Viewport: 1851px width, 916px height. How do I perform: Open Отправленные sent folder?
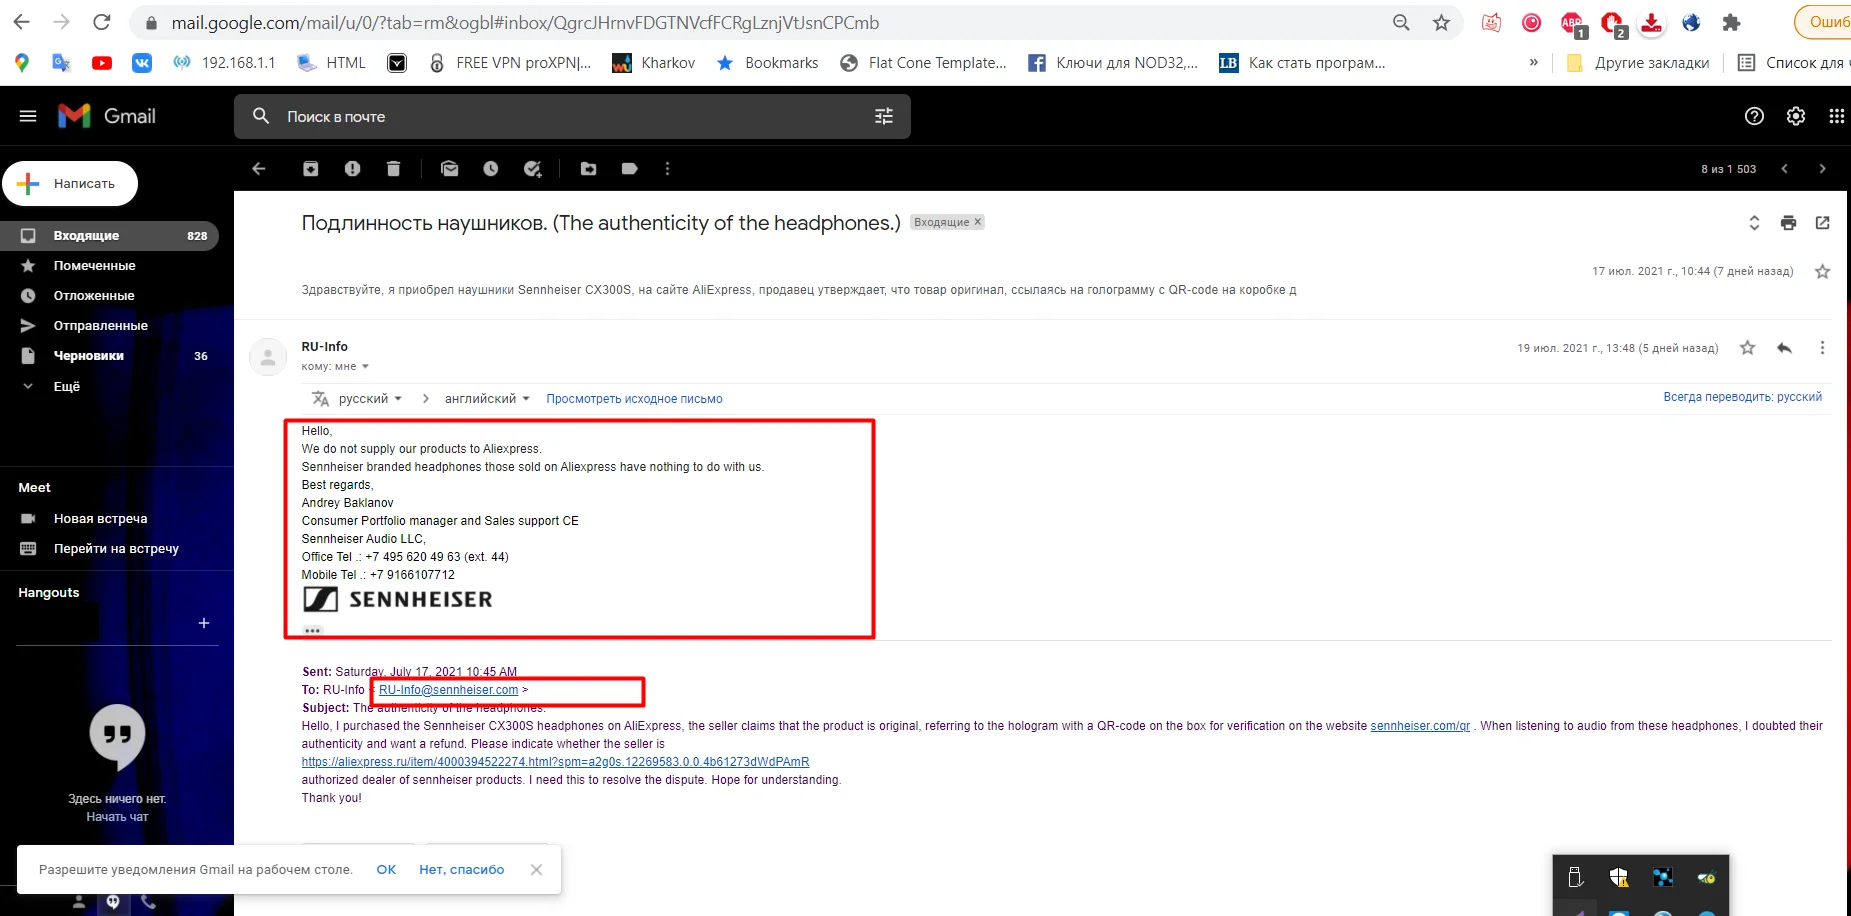pyautogui.click(x=109, y=326)
